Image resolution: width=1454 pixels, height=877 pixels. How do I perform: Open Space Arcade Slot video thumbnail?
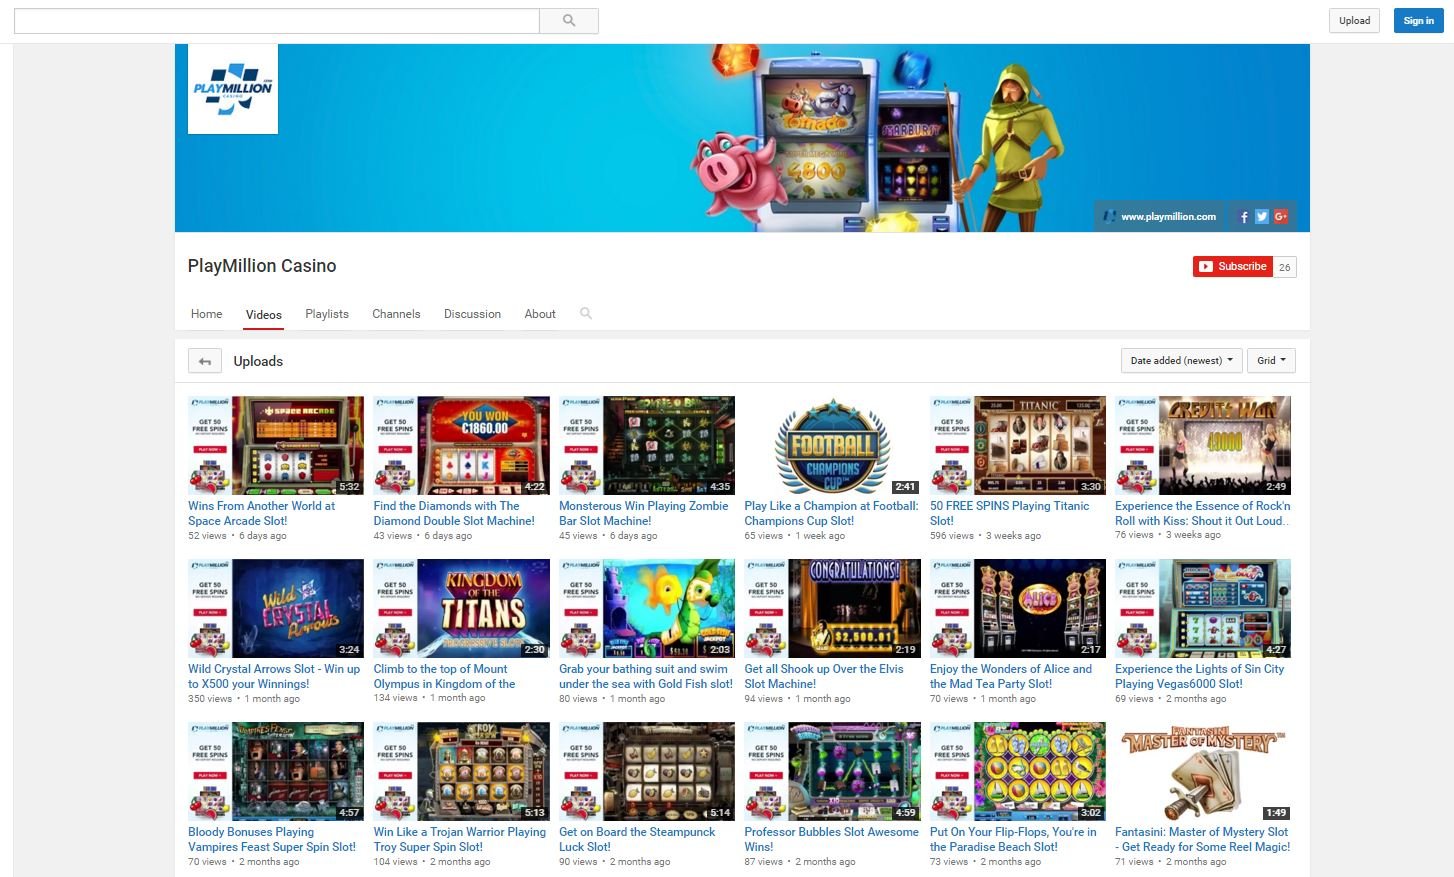point(276,445)
